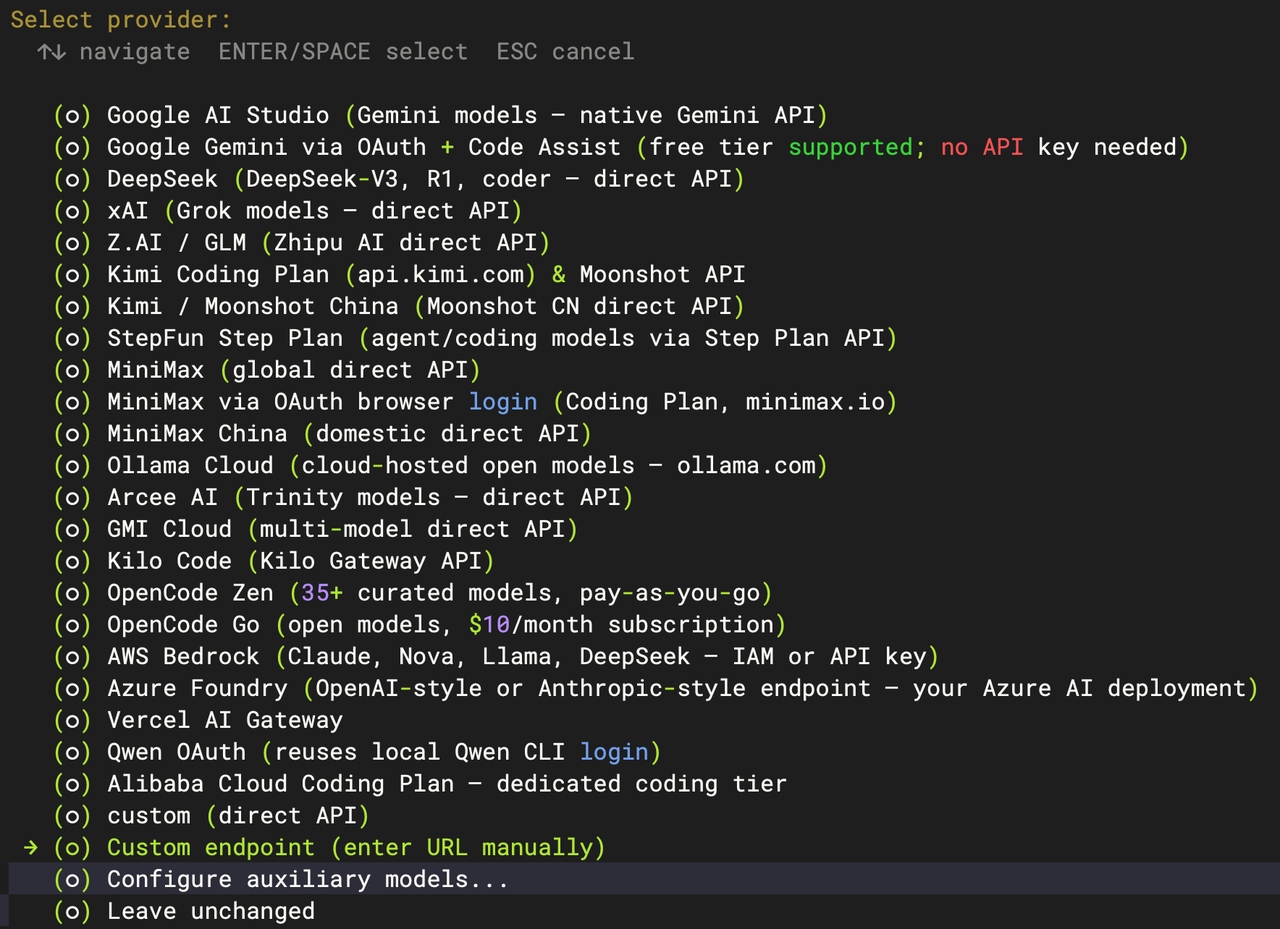
Task: Select the StepFun Step Plan radio button
Action: point(72,339)
